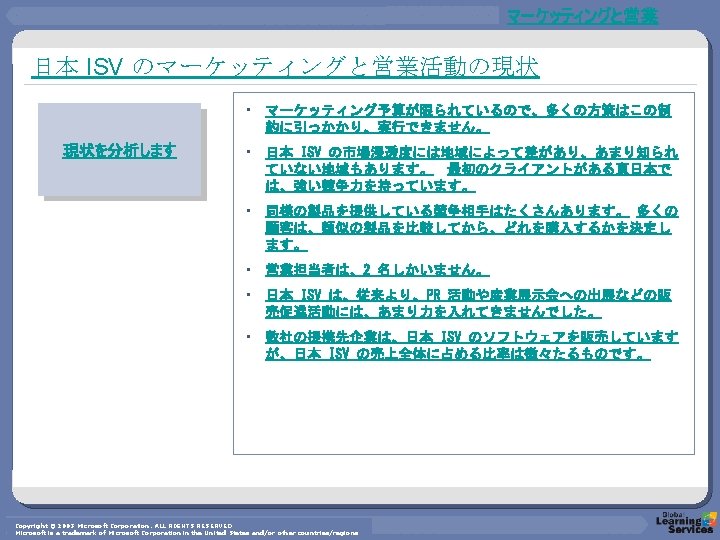Open the 多くの顧客は、類似の製品を比較 link

[x=471, y=228]
